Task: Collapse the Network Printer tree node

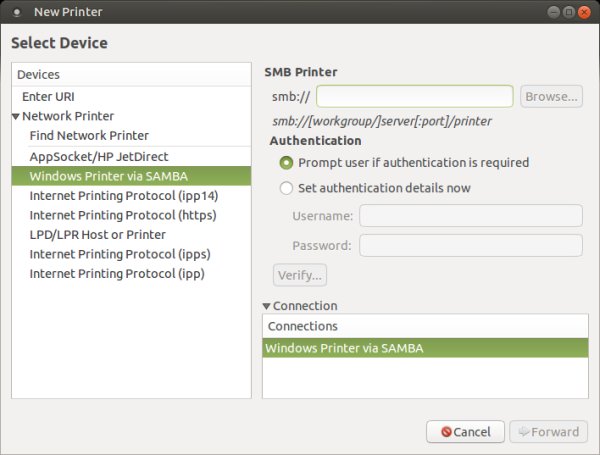Action: pyautogui.click(x=16, y=116)
